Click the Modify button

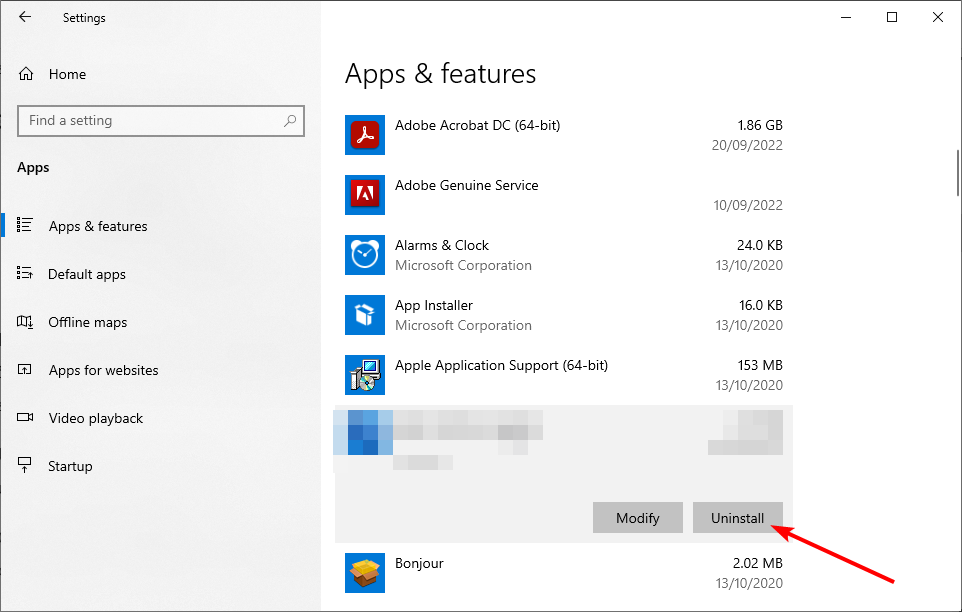[x=637, y=518]
